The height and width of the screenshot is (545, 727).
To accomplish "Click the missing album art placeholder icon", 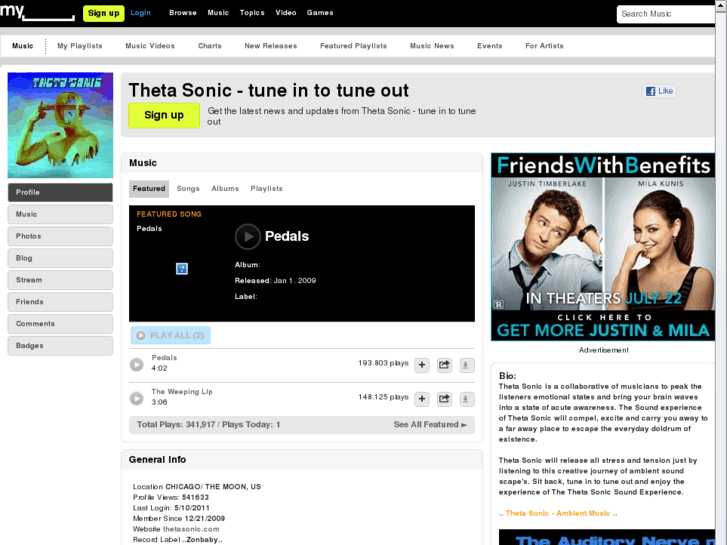I will 182,269.
